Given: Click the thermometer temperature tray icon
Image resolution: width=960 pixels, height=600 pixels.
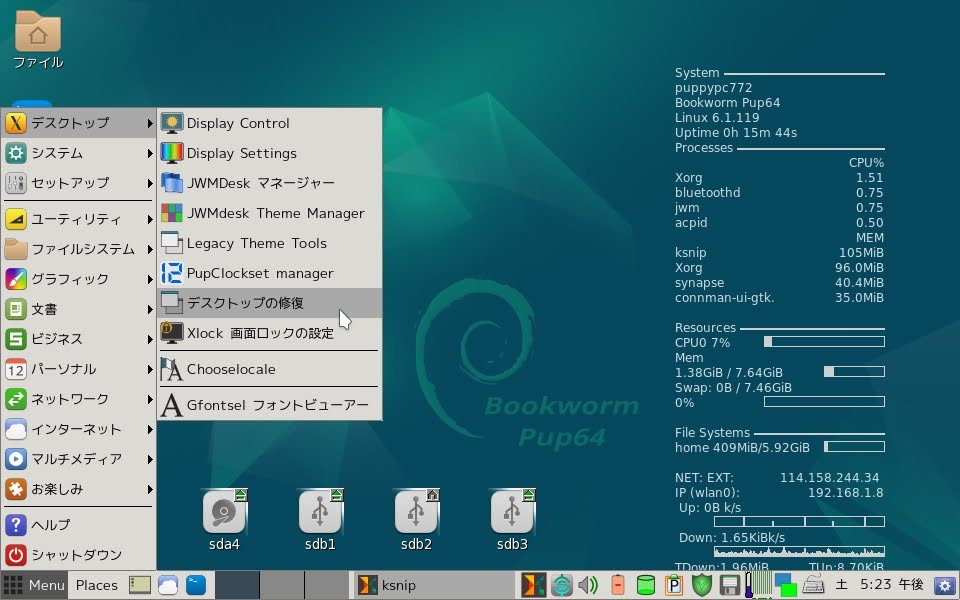Looking at the screenshot, I should click(x=748, y=585).
